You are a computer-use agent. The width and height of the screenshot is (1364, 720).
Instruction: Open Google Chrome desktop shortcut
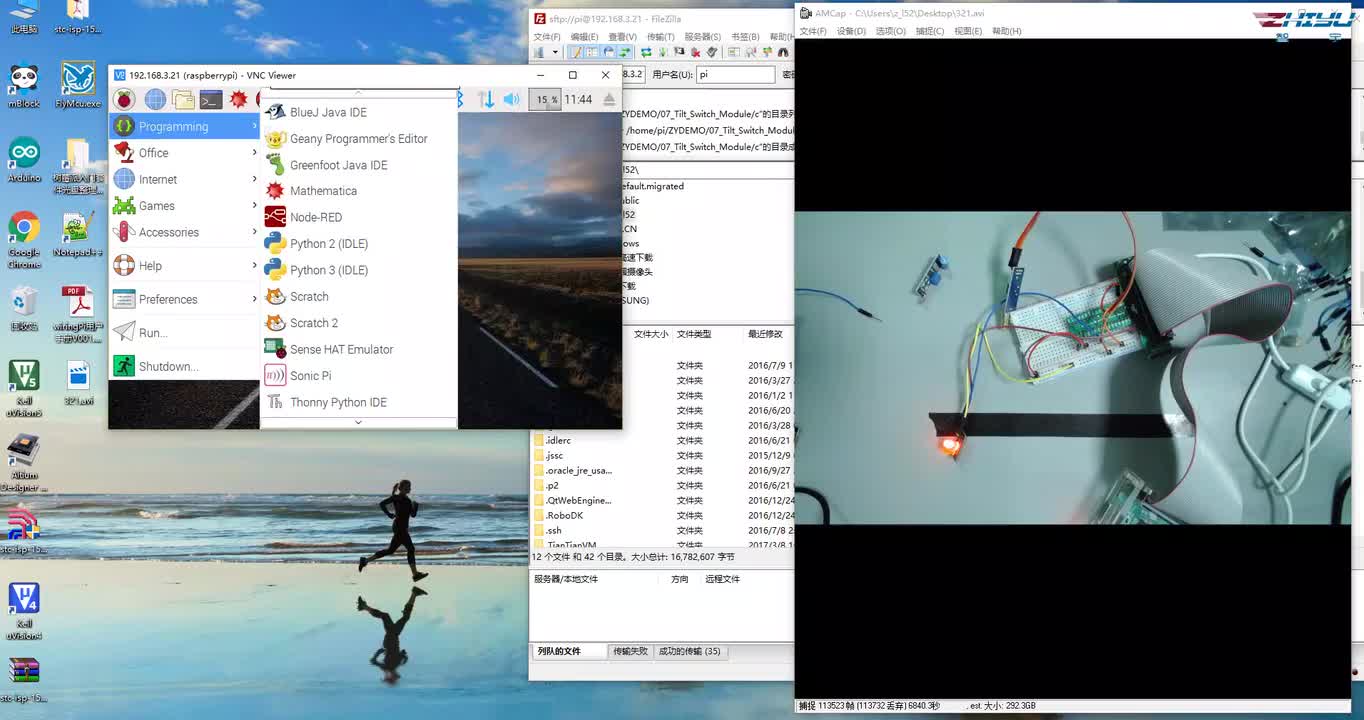tap(24, 240)
